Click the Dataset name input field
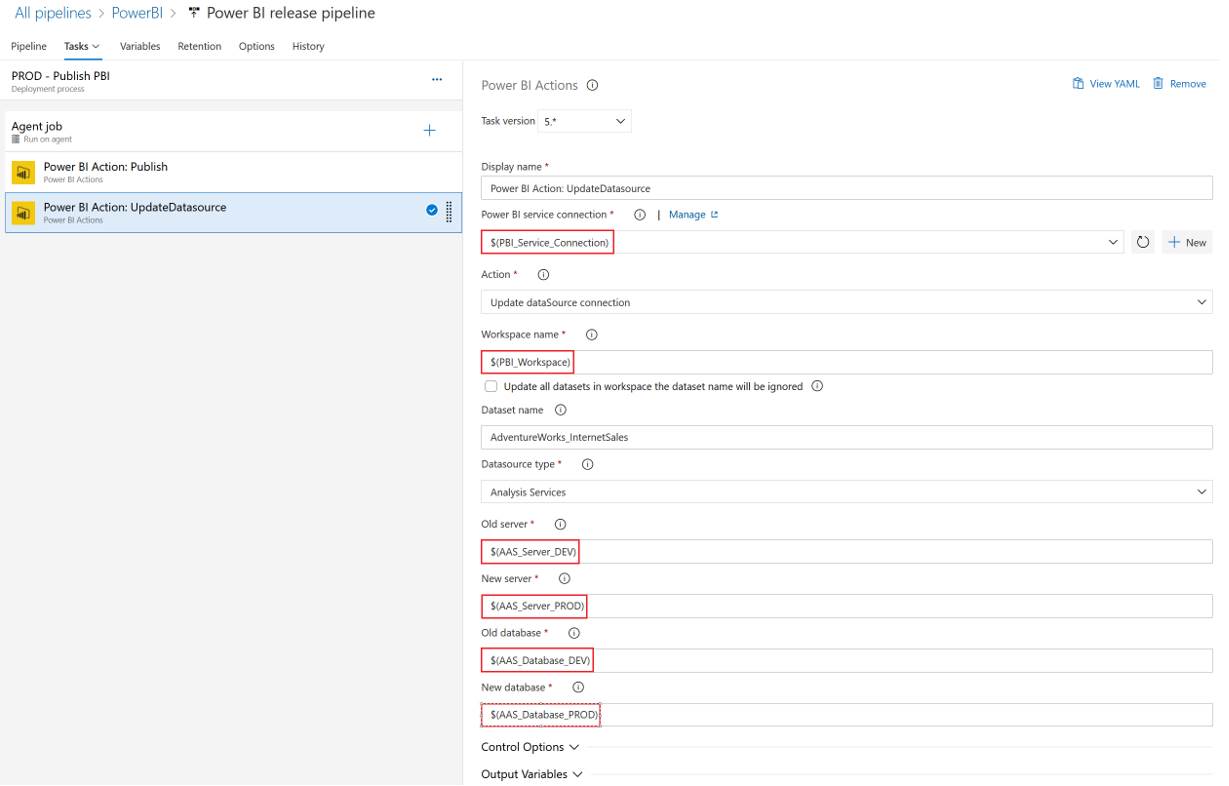Screen dimensions: 1229x786 847,437
